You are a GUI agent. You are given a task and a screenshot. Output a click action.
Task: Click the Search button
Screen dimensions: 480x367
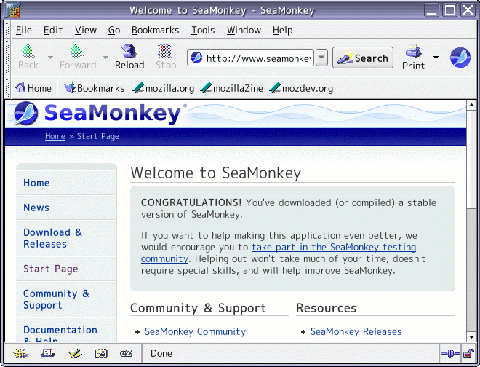(x=363, y=58)
